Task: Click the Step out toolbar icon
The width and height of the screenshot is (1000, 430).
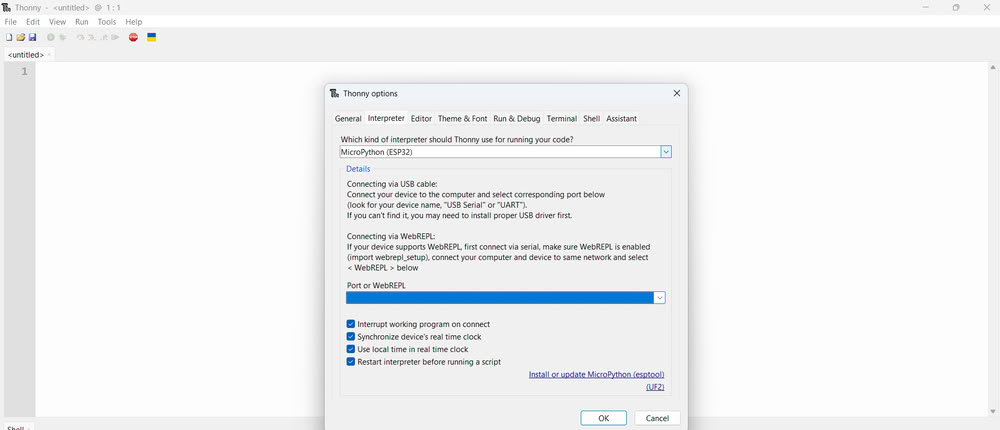Action: [x=104, y=37]
